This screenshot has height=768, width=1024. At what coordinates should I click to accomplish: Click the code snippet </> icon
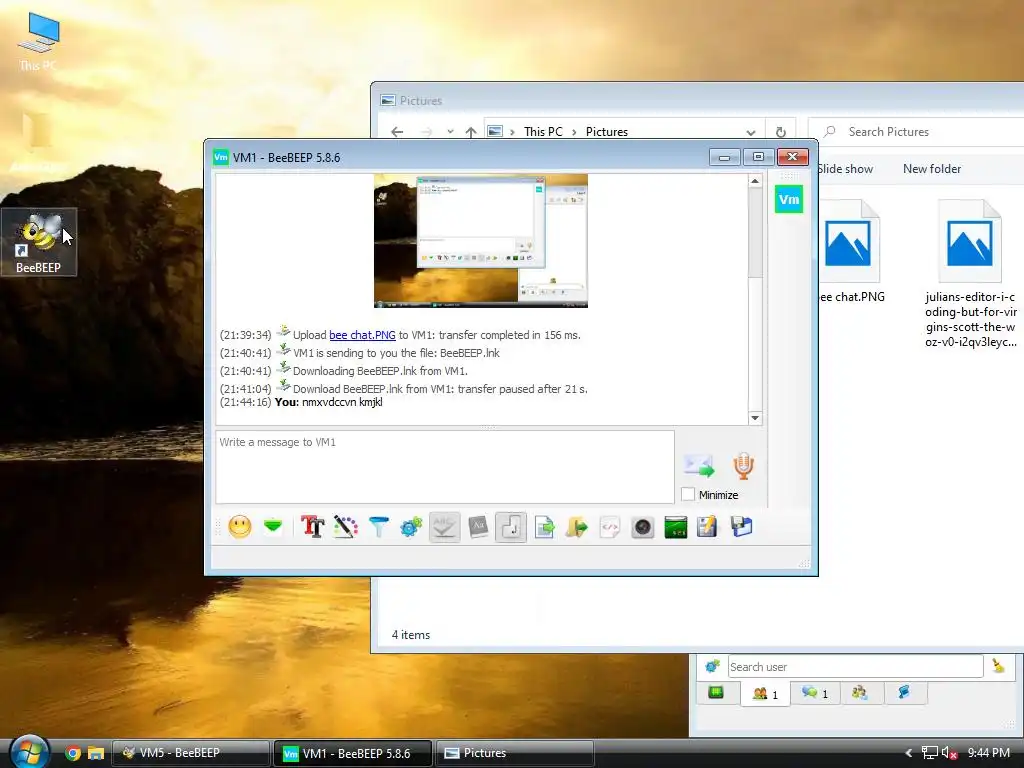[609, 526]
